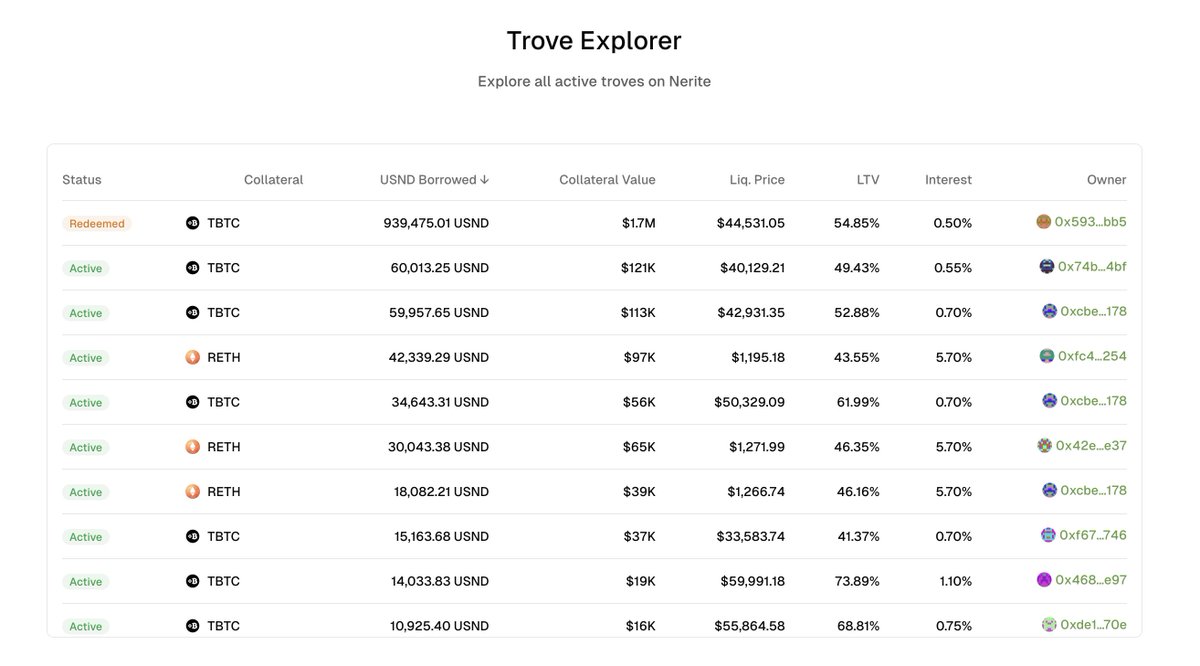Click the TBTC icon in the 59,957.65 USND row
Screen dimensions: 1200x666
(193, 312)
